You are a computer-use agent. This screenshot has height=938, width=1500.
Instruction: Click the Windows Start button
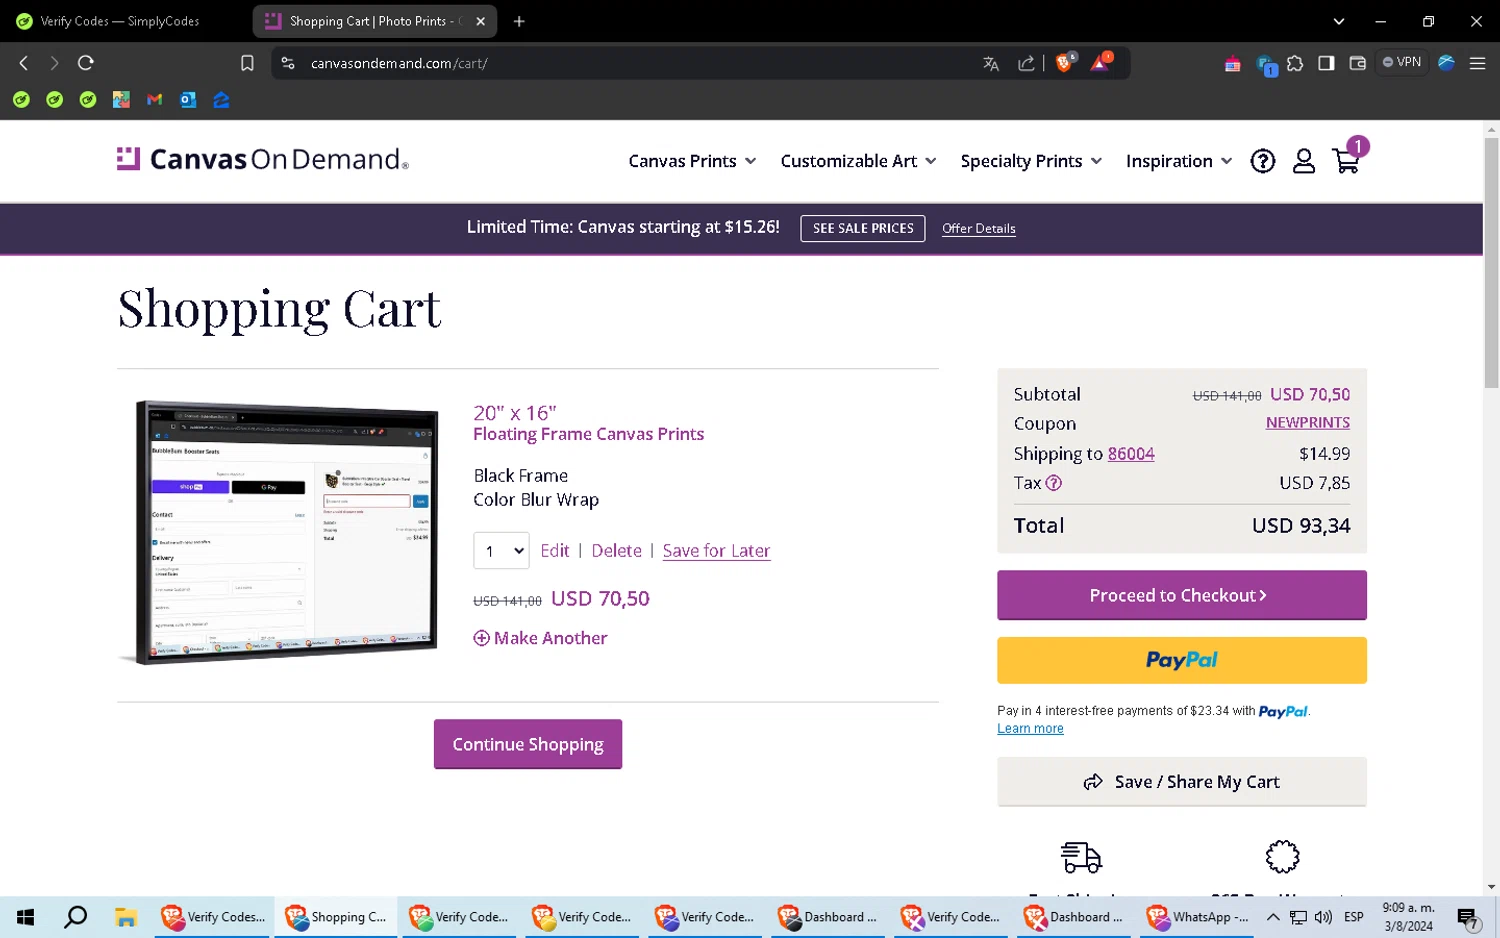[x=26, y=917]
